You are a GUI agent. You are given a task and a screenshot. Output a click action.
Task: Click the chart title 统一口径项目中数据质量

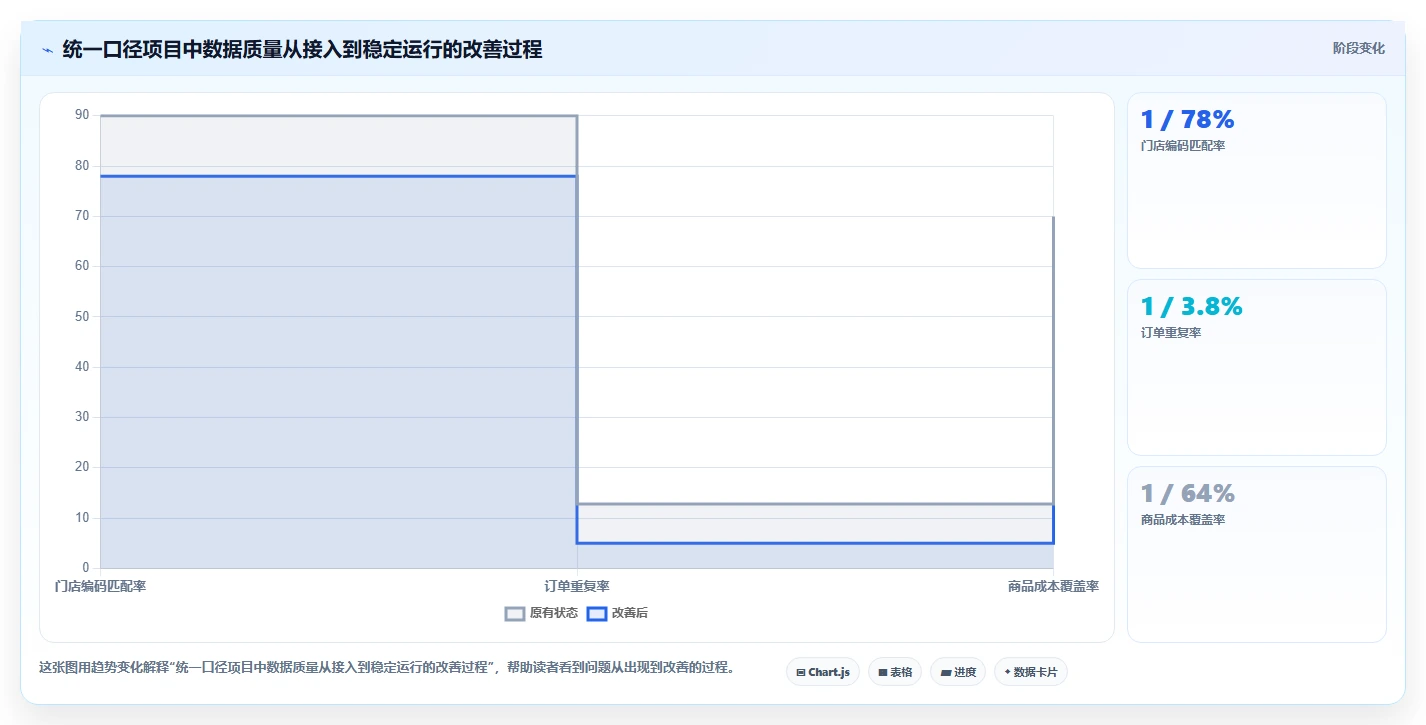pos(302,49)
